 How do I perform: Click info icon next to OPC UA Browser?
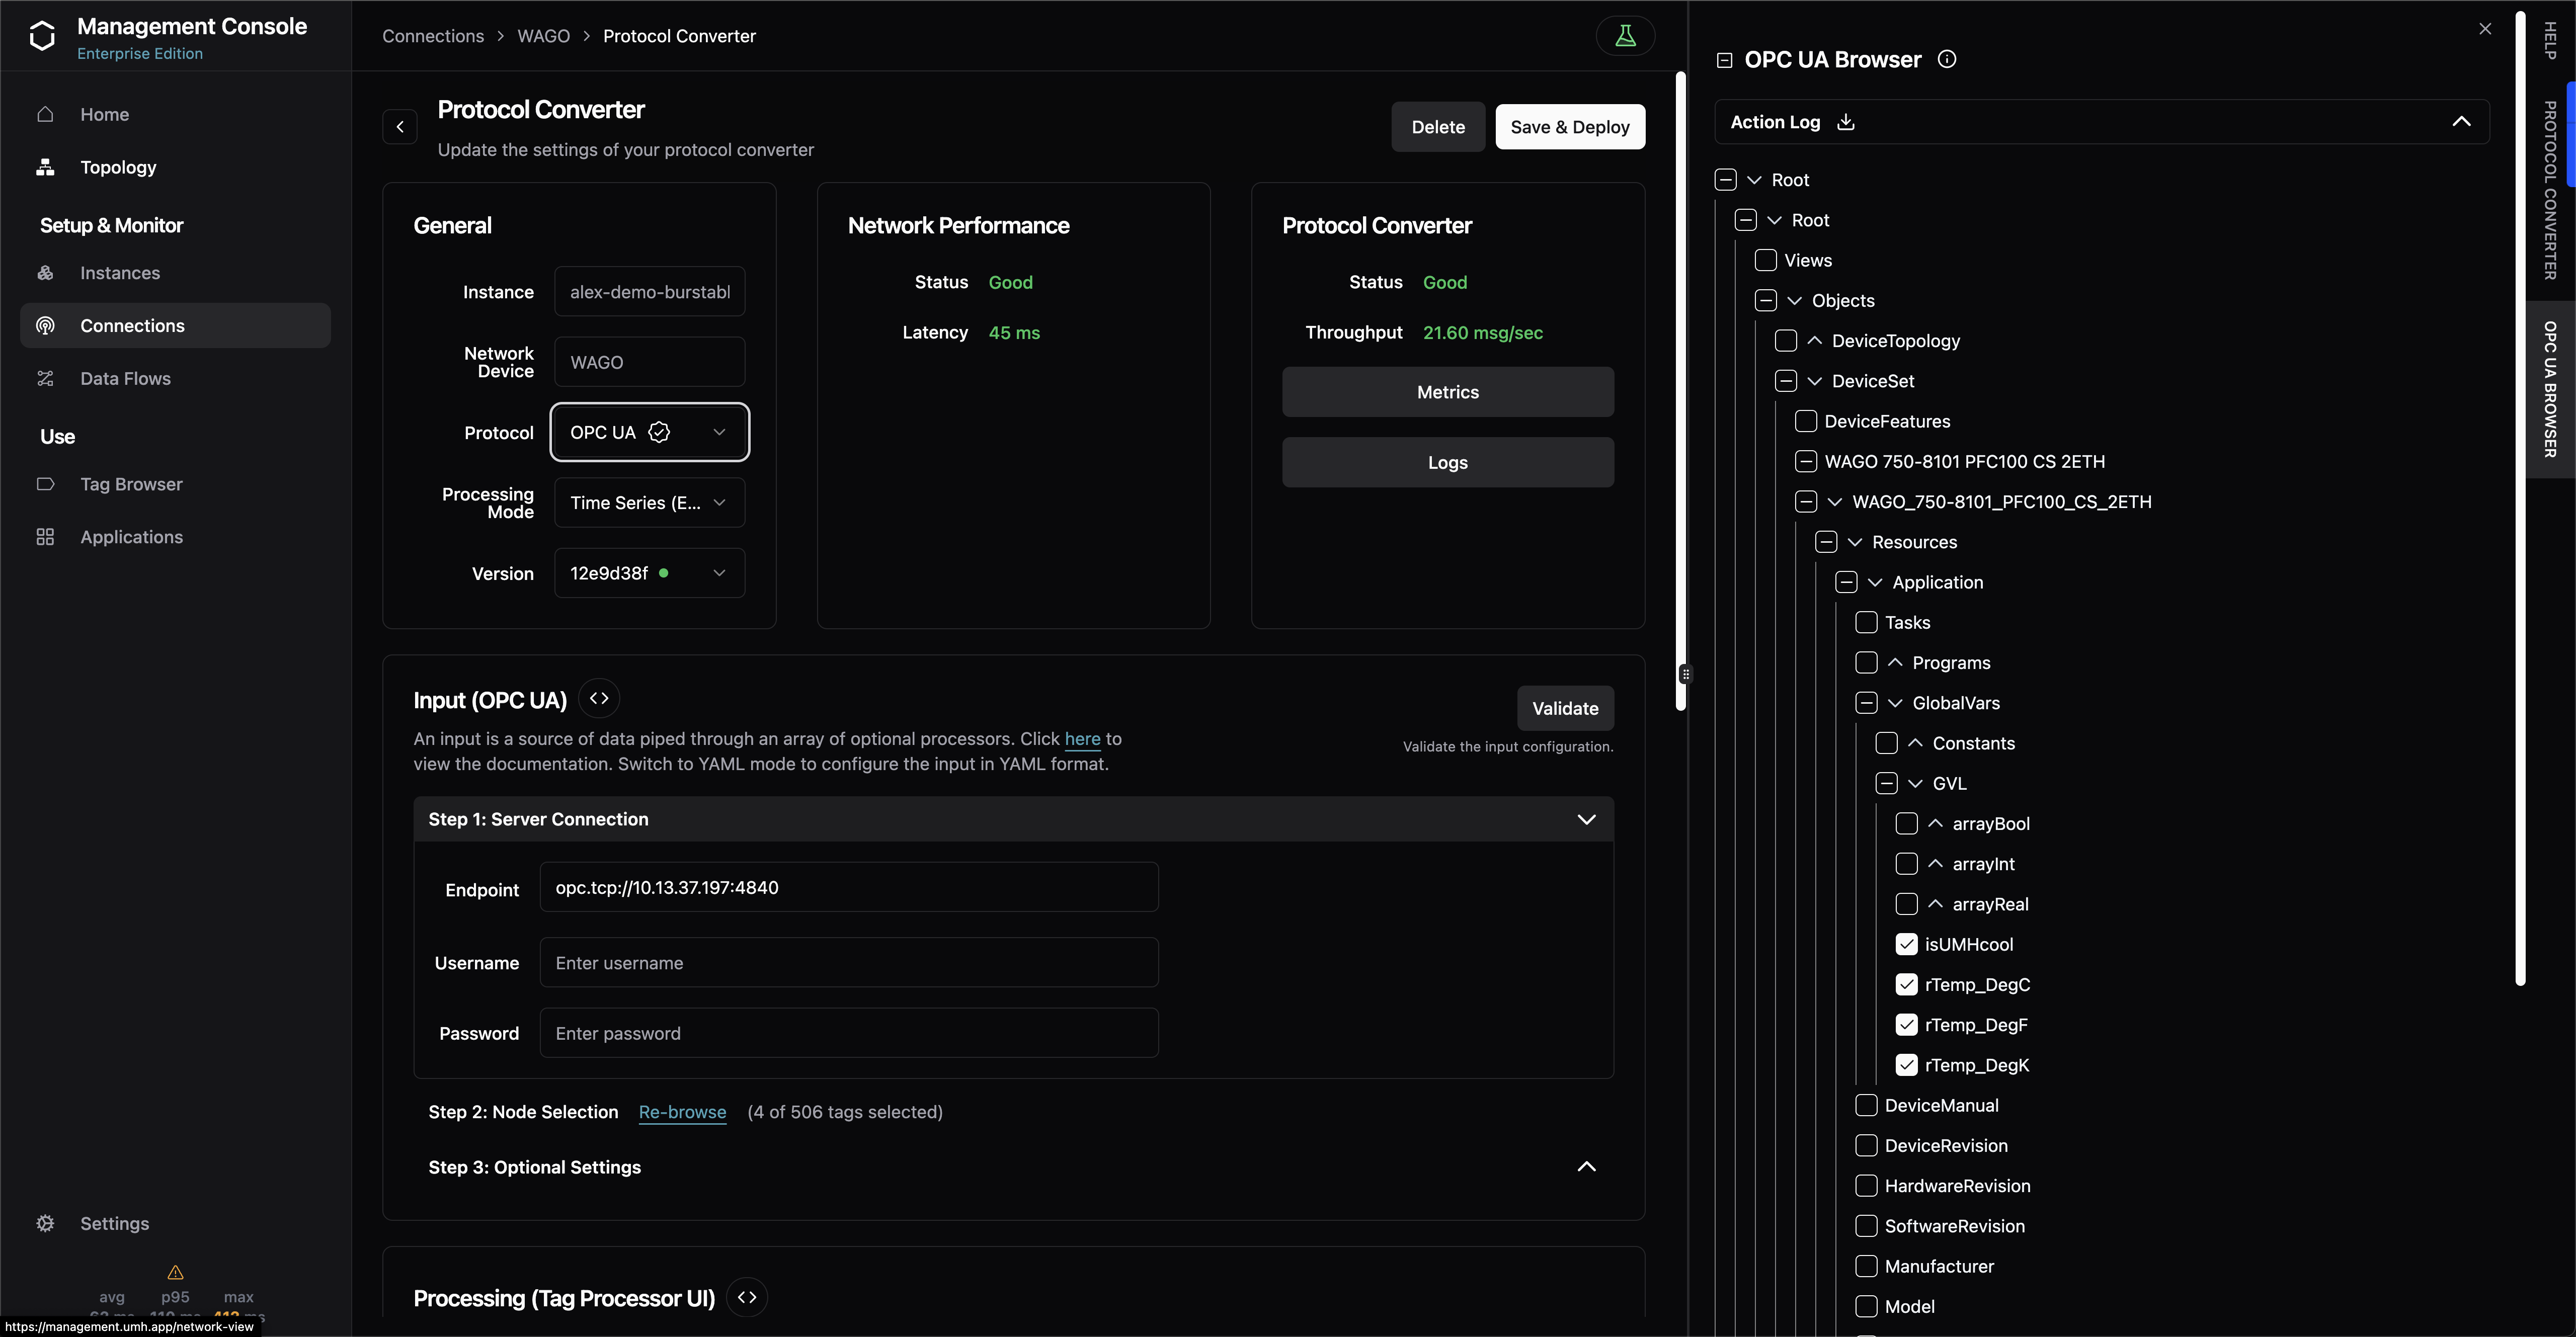(1946, 59)
